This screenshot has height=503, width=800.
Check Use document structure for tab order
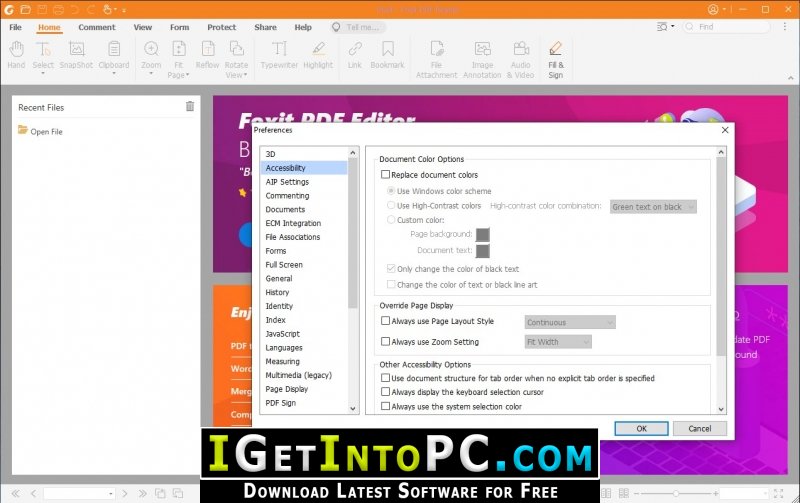386,378
